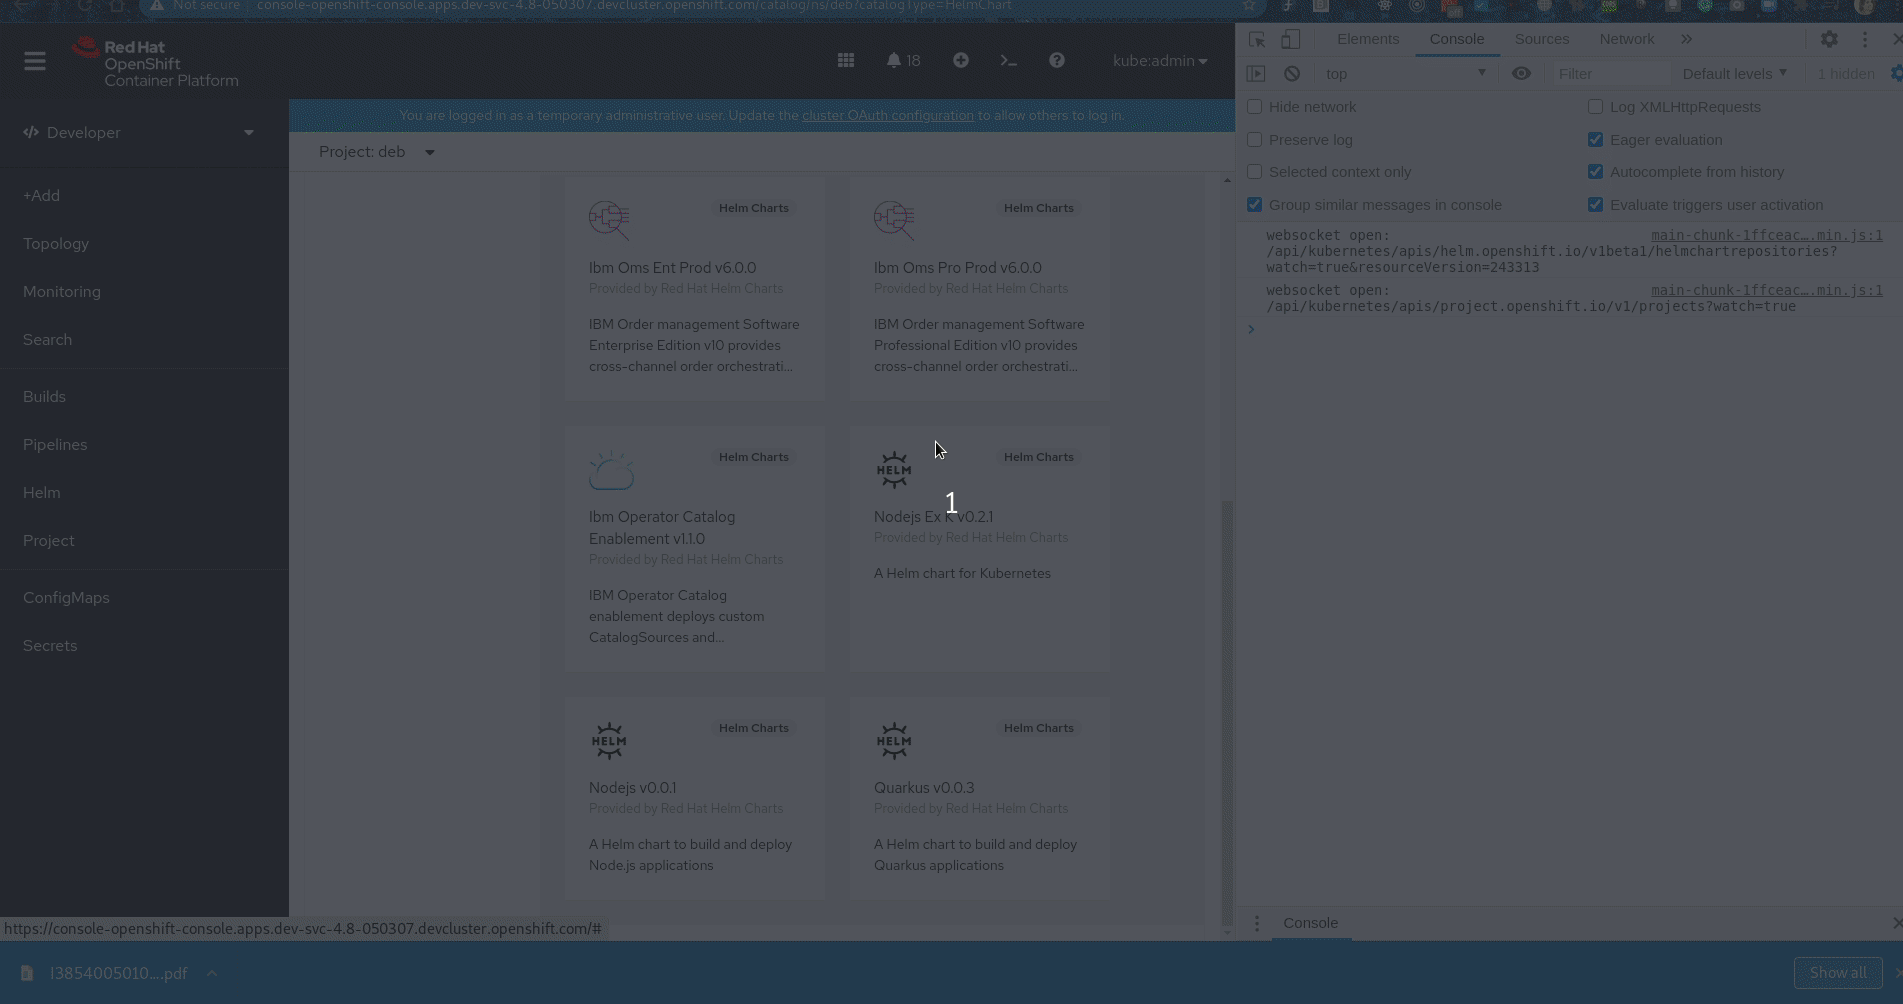Create a live expression with the eye icon
The height and width of the screenshot is (1004, 1903).
tap(1521, 74)
